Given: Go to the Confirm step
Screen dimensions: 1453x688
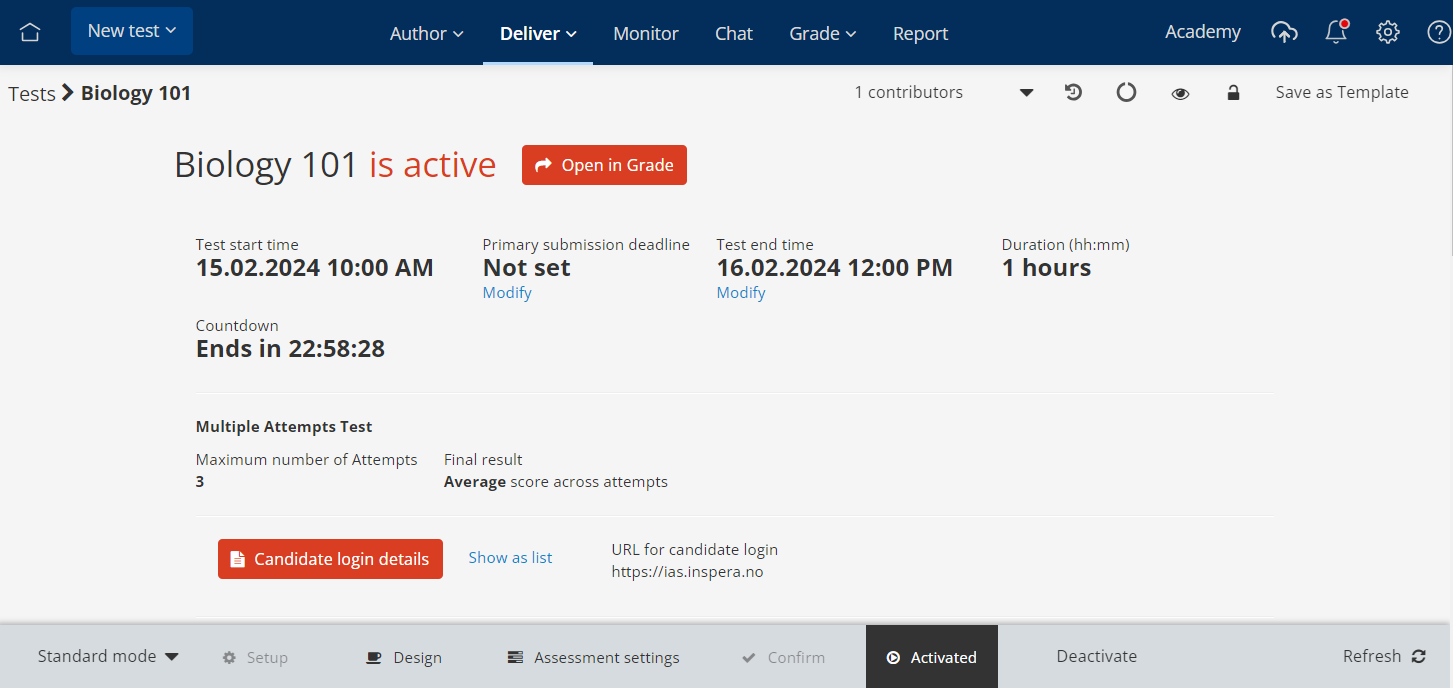Looking at the screenshot, I should (x=783, y=657).
